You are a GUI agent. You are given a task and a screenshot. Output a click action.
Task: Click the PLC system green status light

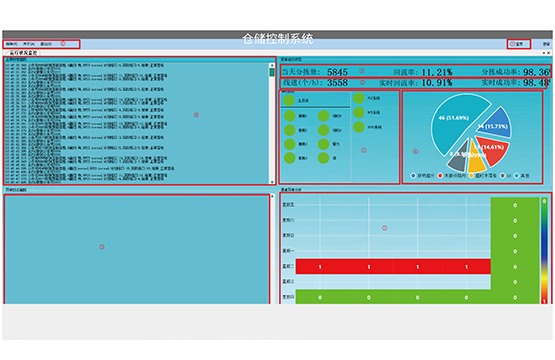click(359, 98)
